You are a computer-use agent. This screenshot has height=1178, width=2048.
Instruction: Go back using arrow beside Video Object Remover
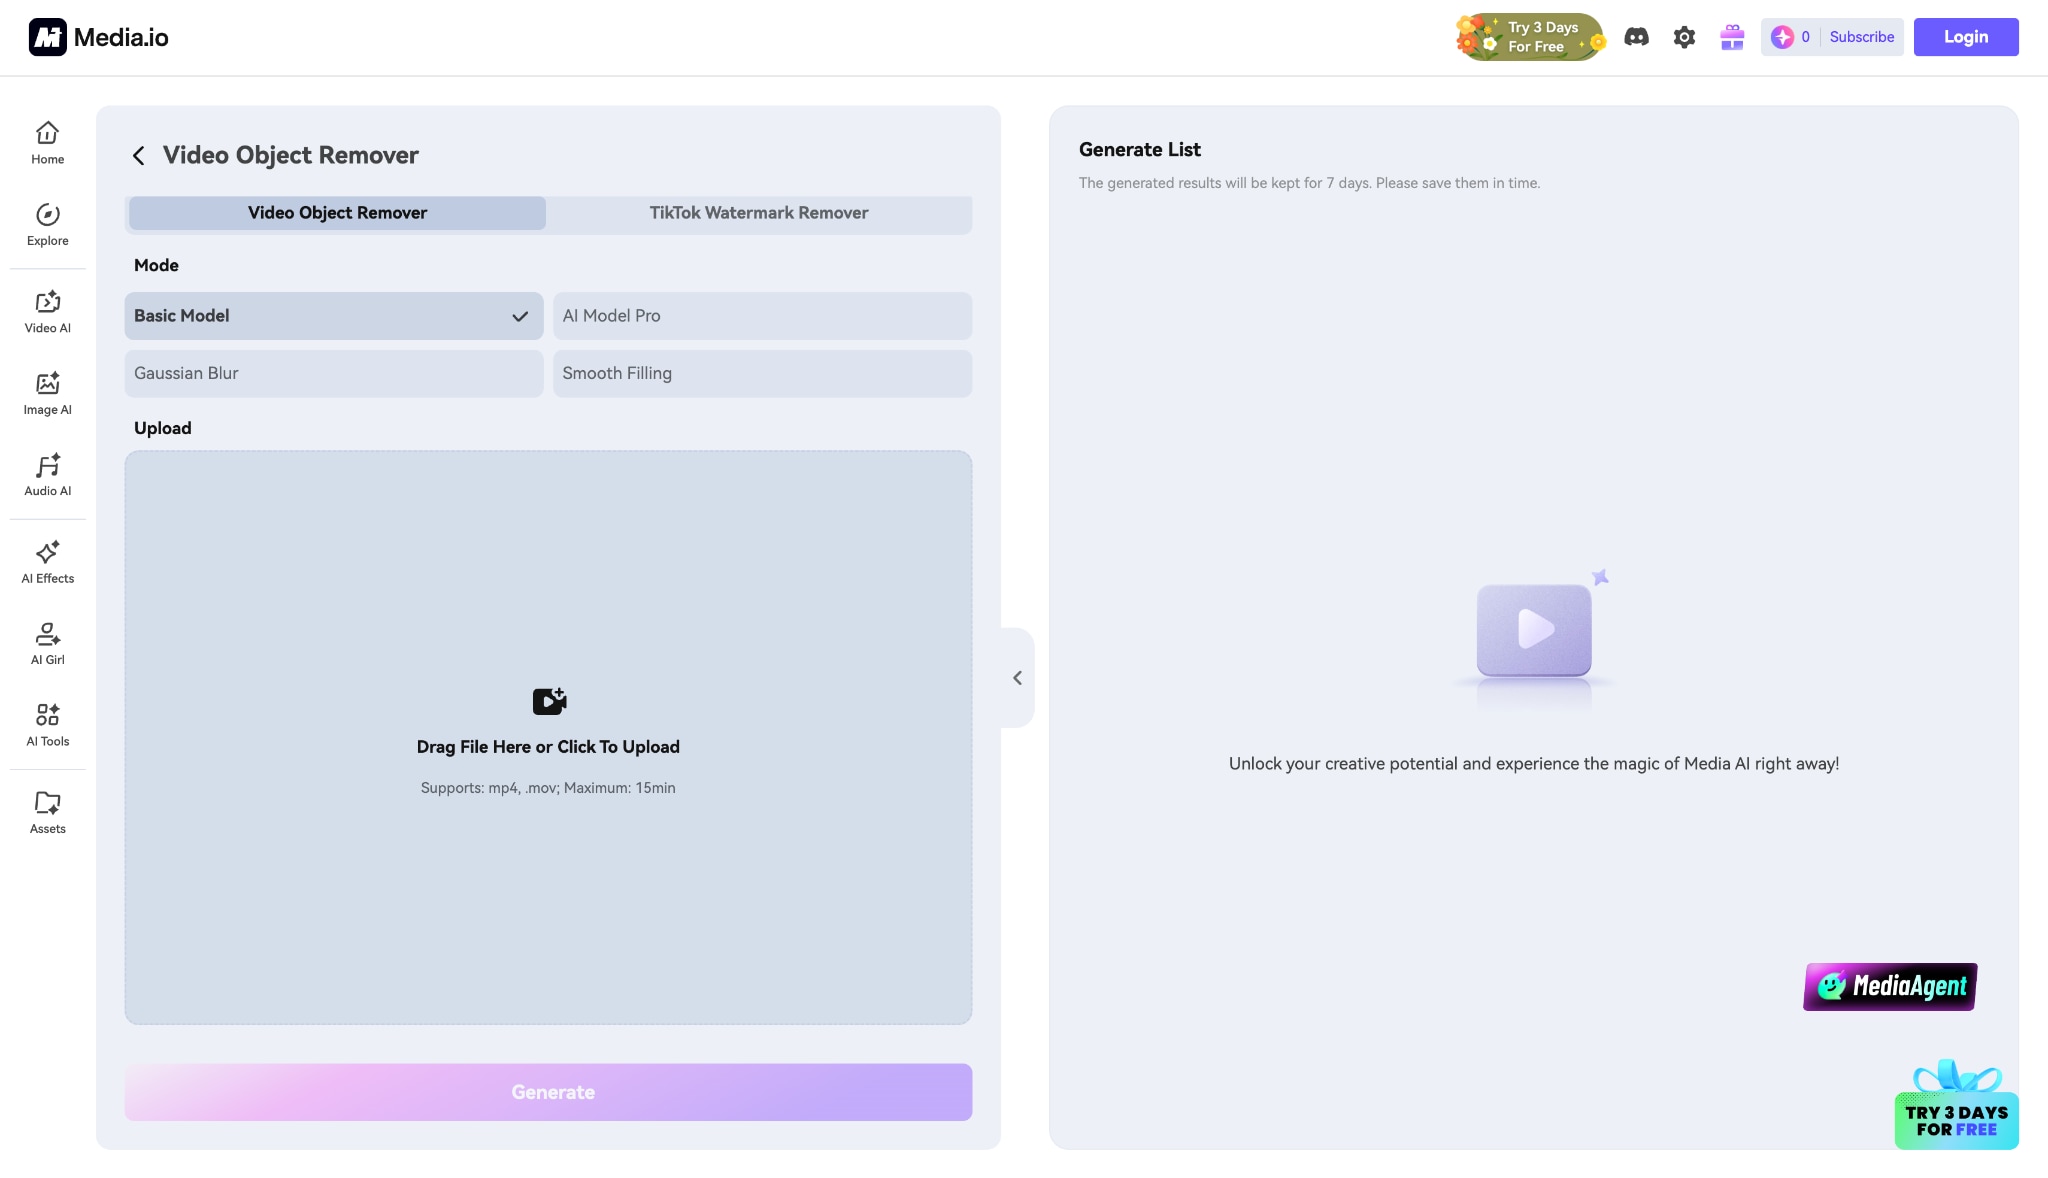[139, 155]
